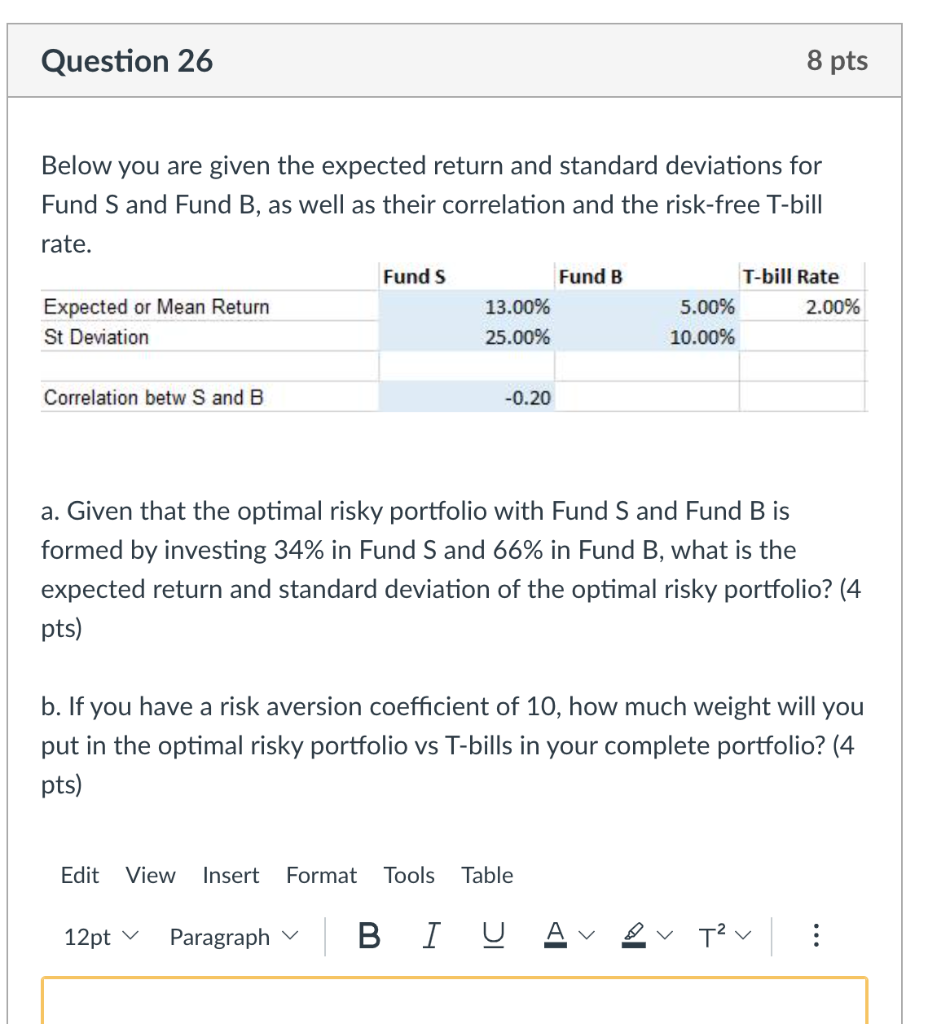Click the text color A icon

[554, 936]
